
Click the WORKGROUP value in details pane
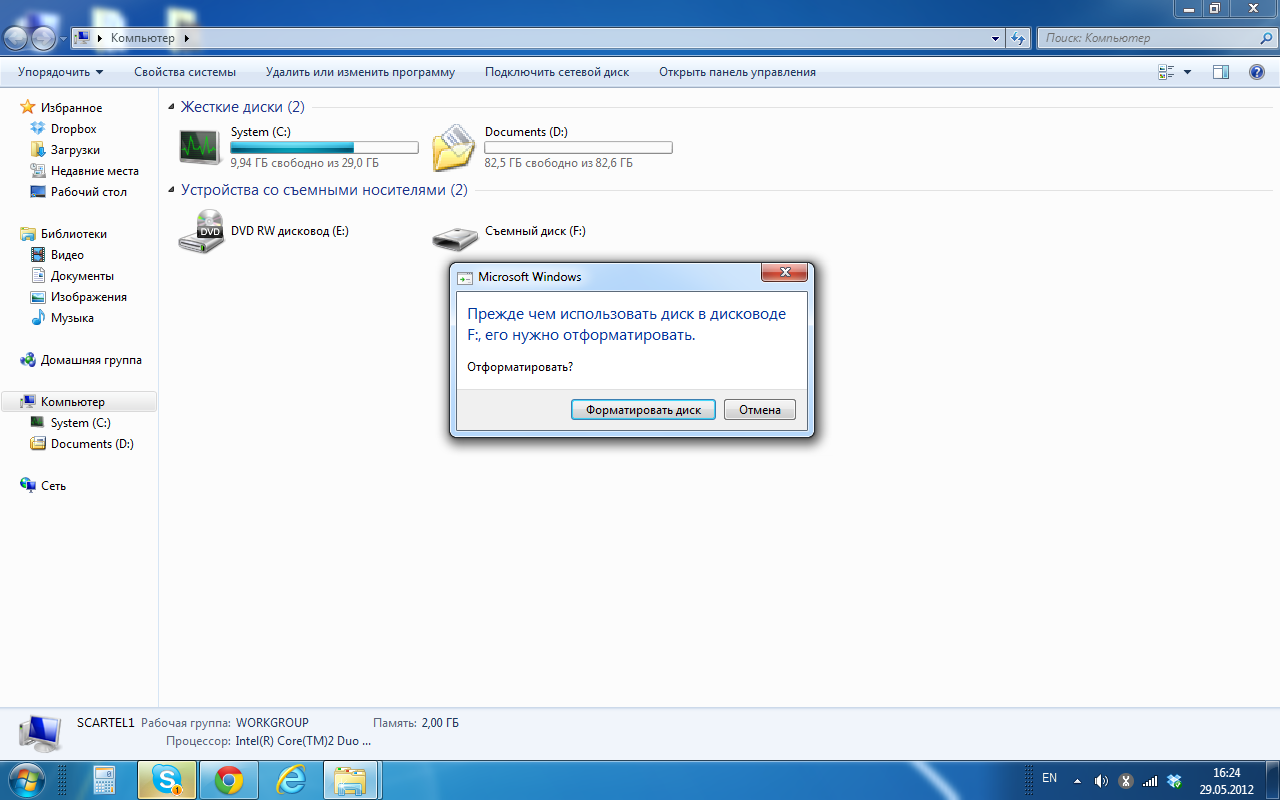coord(272,723)
